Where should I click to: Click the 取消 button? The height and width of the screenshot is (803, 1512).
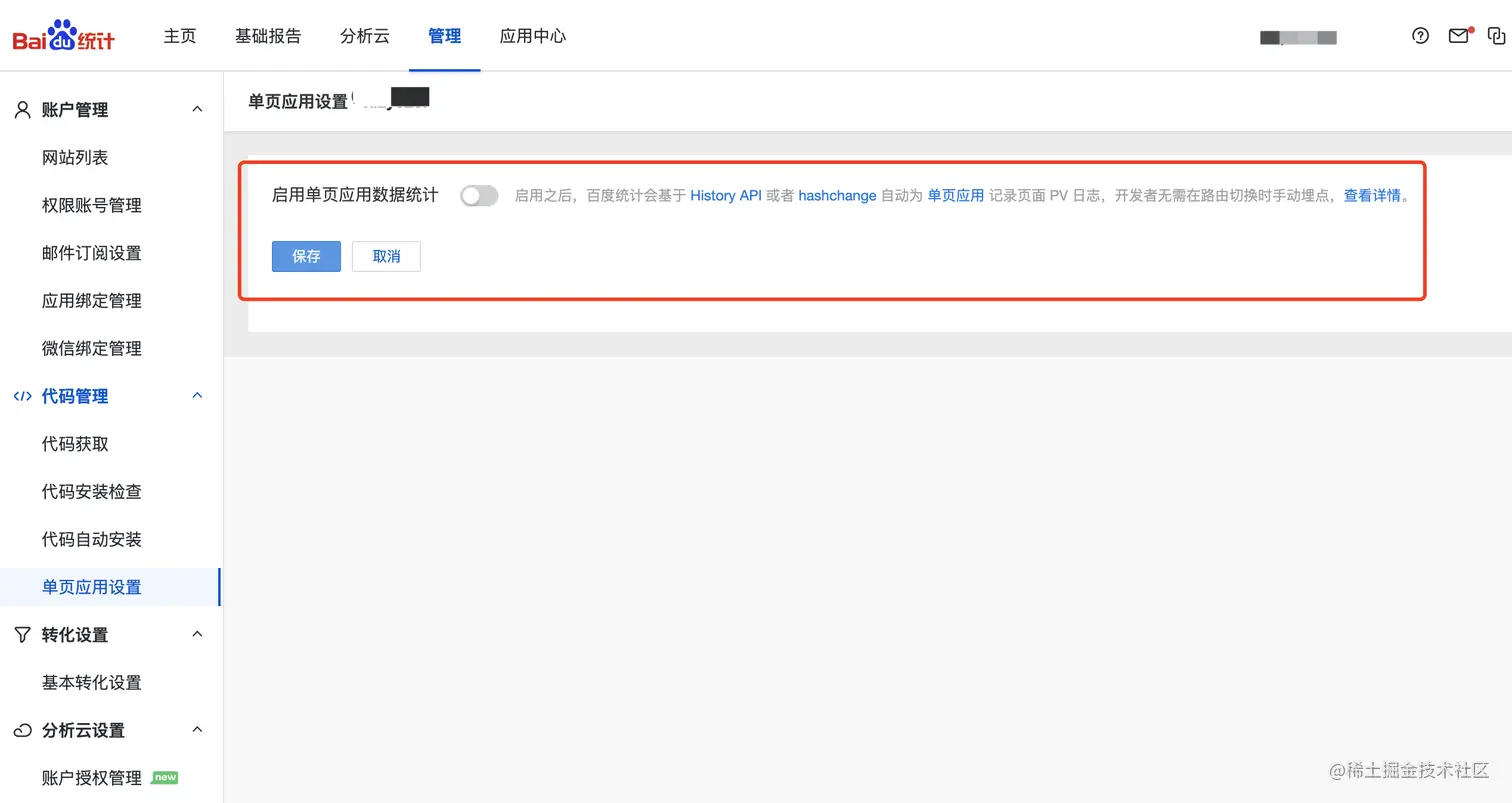[x=386, y=256]
